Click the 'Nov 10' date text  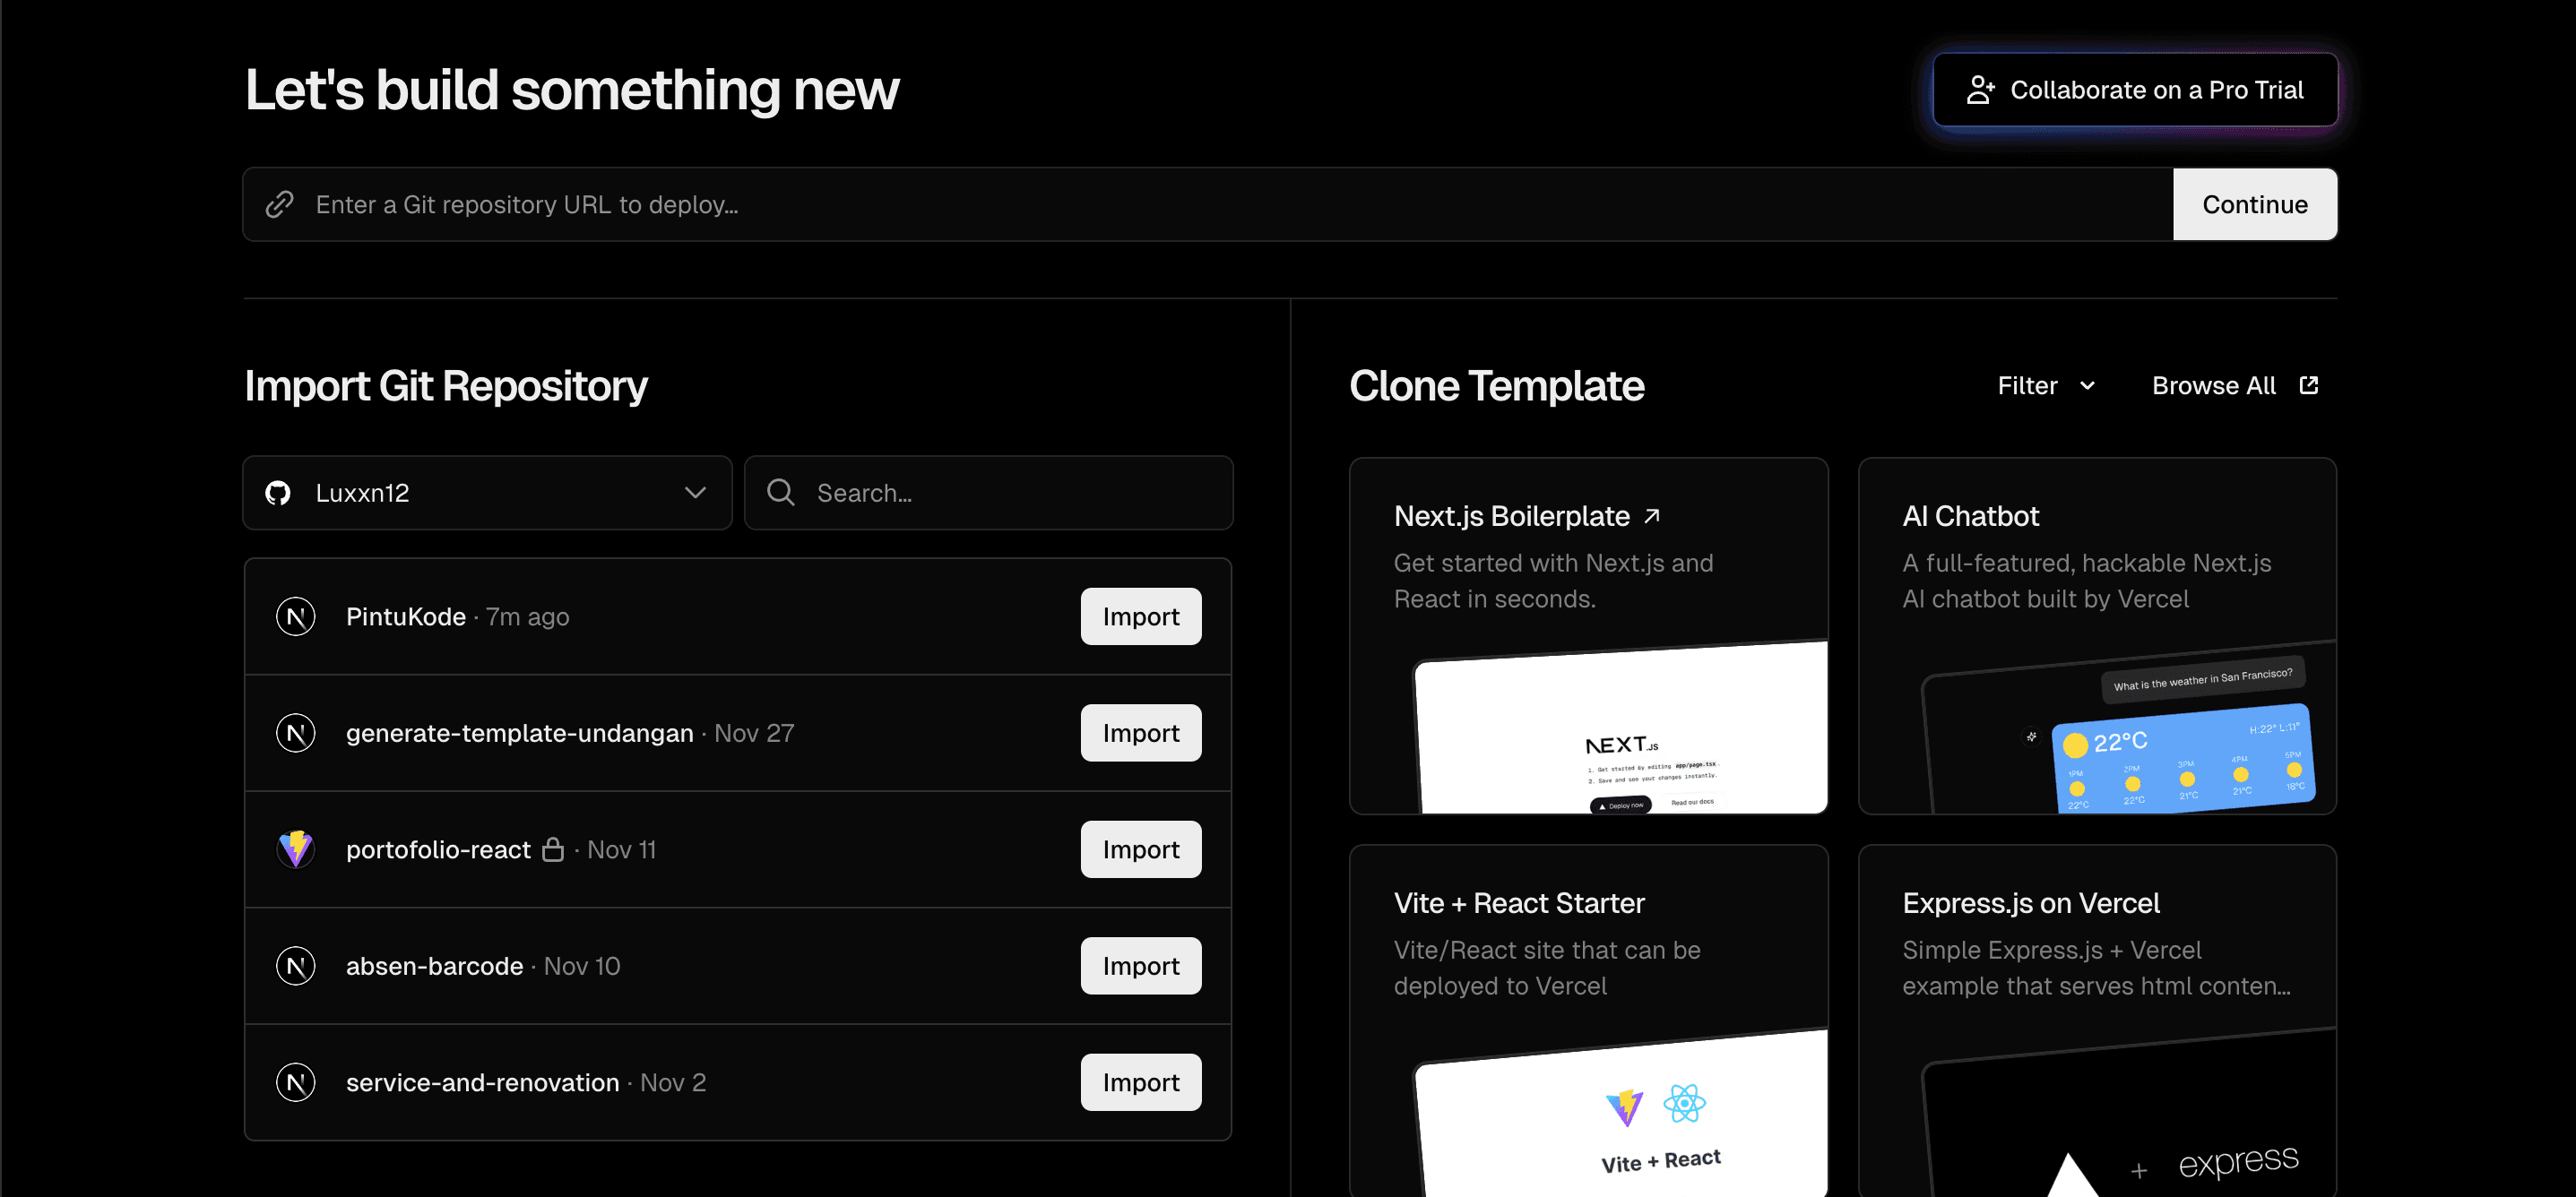tap(582, 966)
